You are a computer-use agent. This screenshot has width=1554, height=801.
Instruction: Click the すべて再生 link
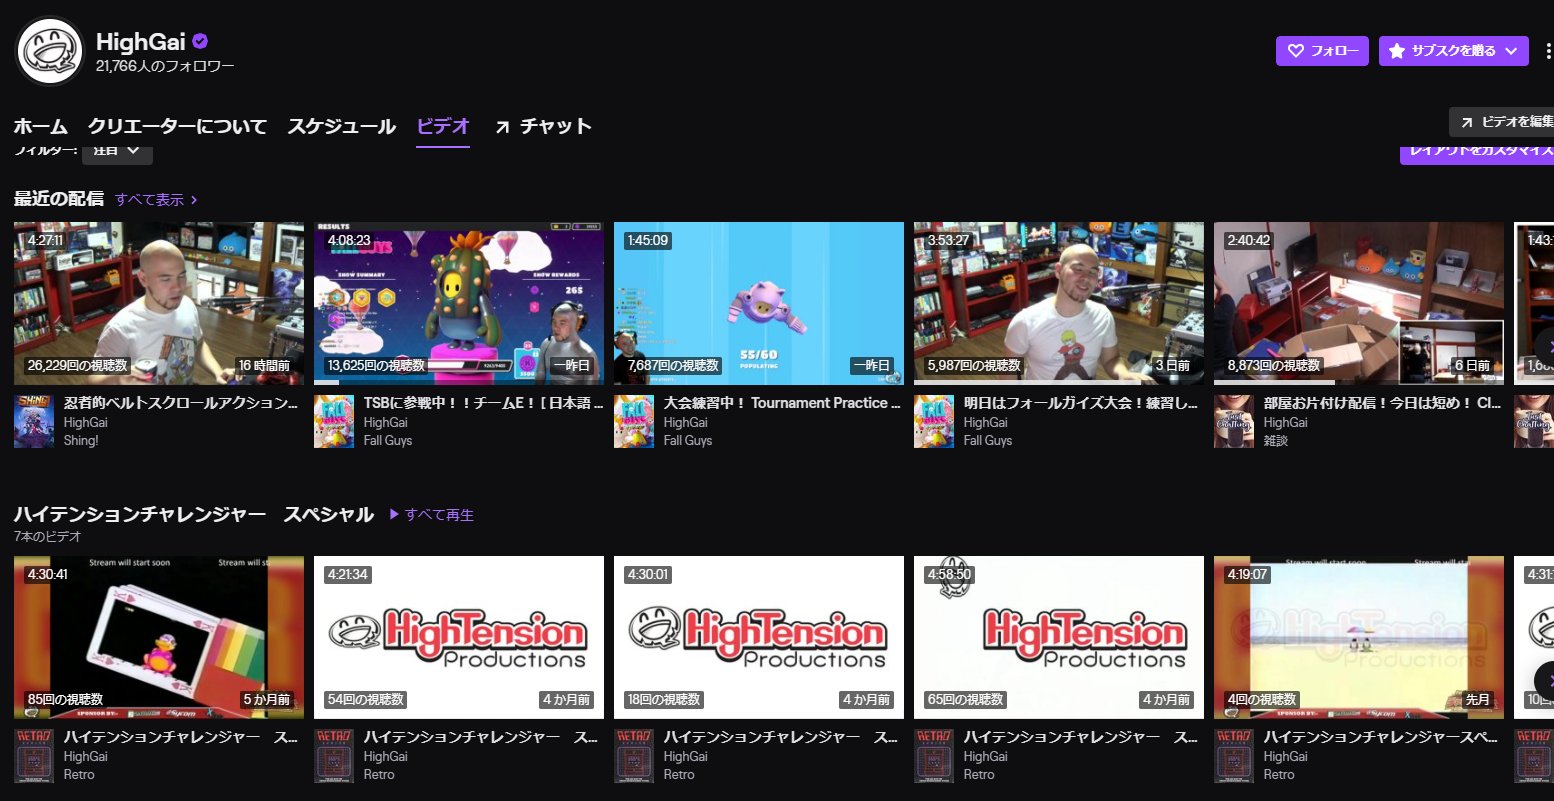[x=431, y=515]
